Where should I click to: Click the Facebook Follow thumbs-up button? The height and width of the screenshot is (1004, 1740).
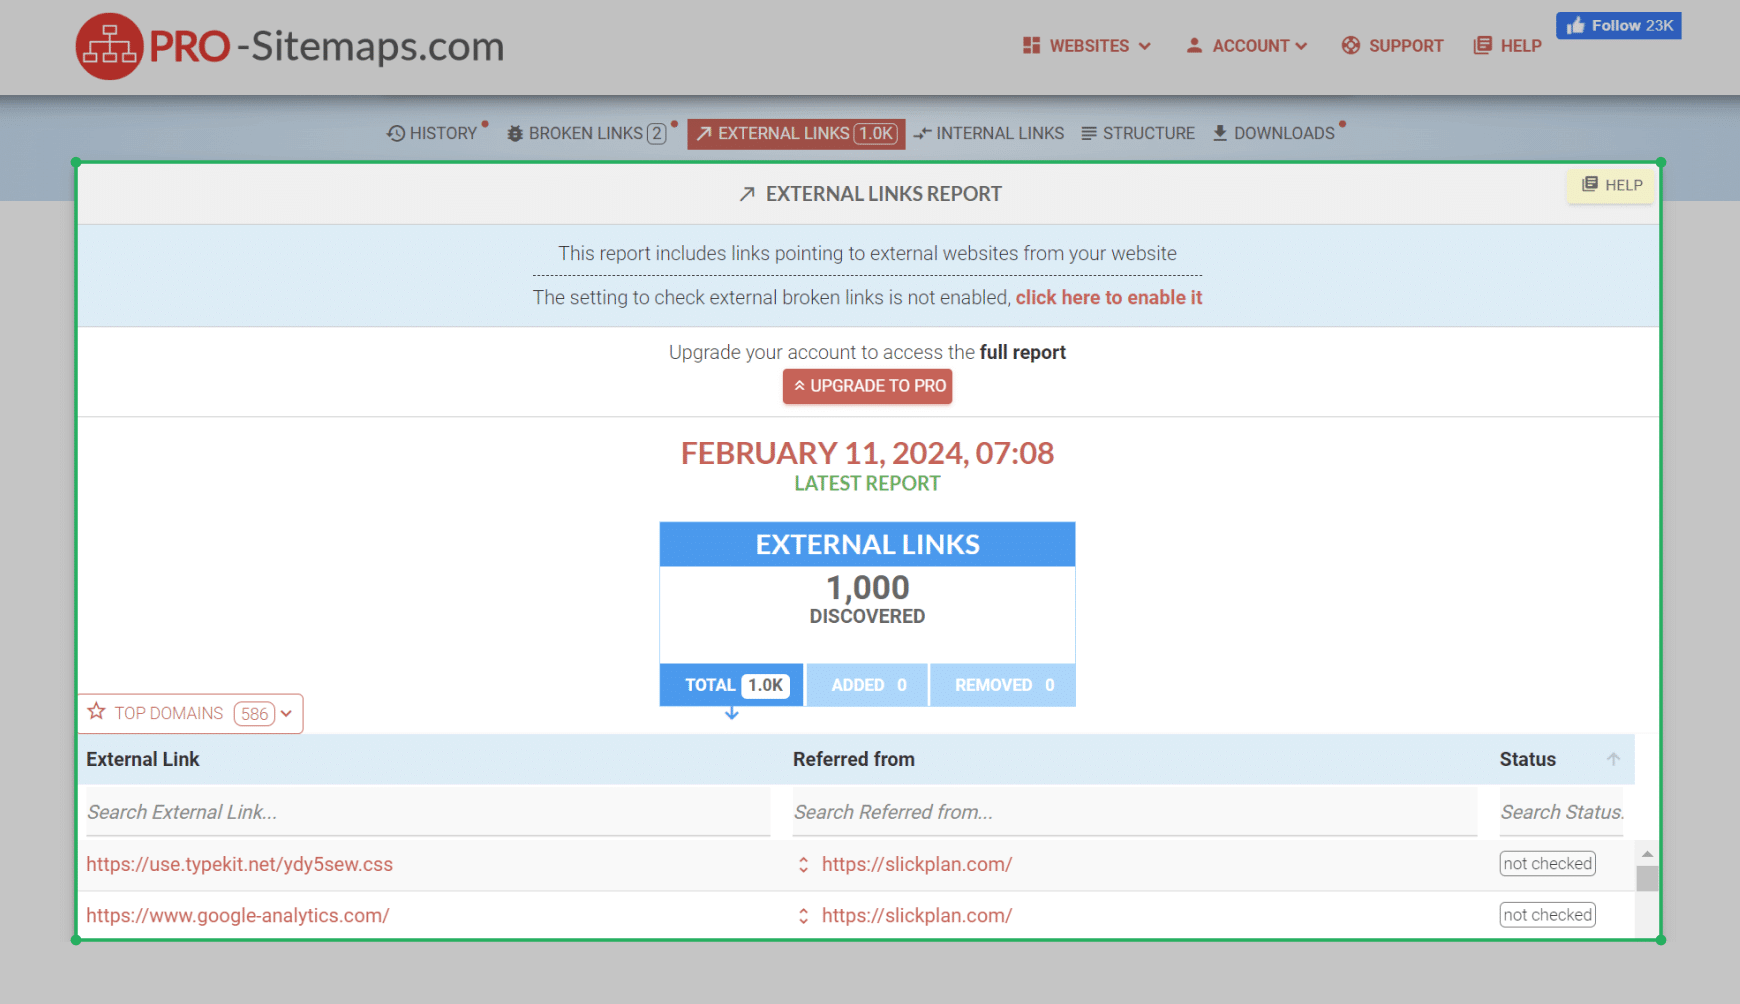coord(1618,26)
